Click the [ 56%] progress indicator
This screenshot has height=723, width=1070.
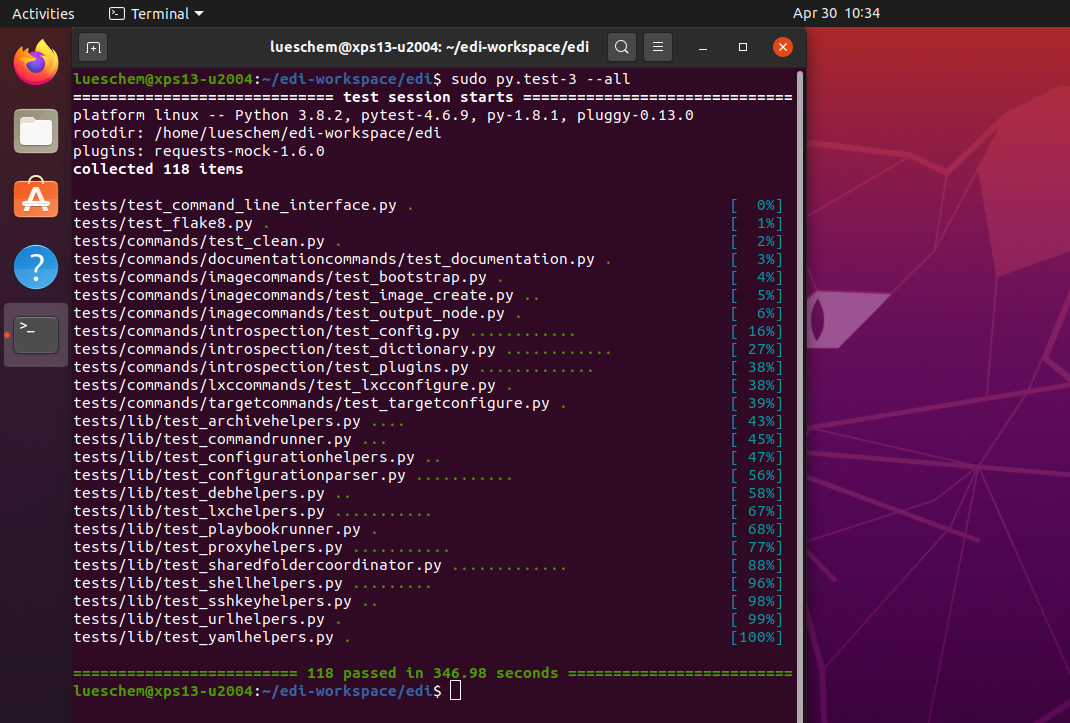756,475
